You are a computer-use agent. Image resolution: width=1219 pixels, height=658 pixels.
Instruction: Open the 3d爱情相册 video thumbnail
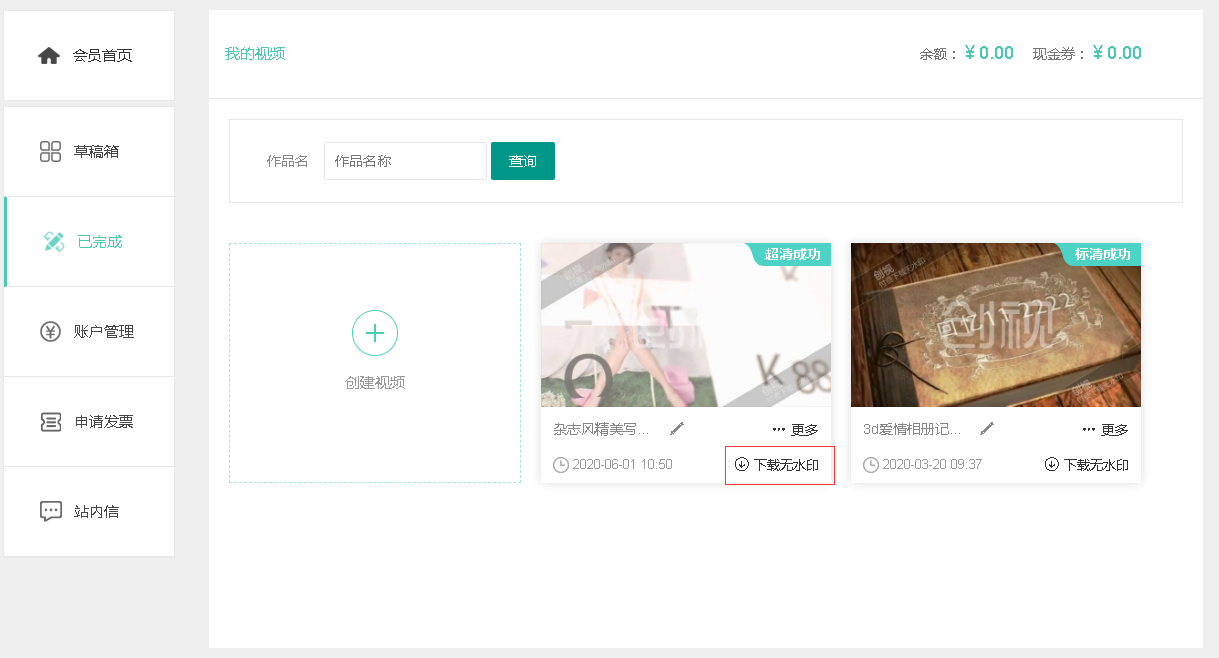point(996,325)
